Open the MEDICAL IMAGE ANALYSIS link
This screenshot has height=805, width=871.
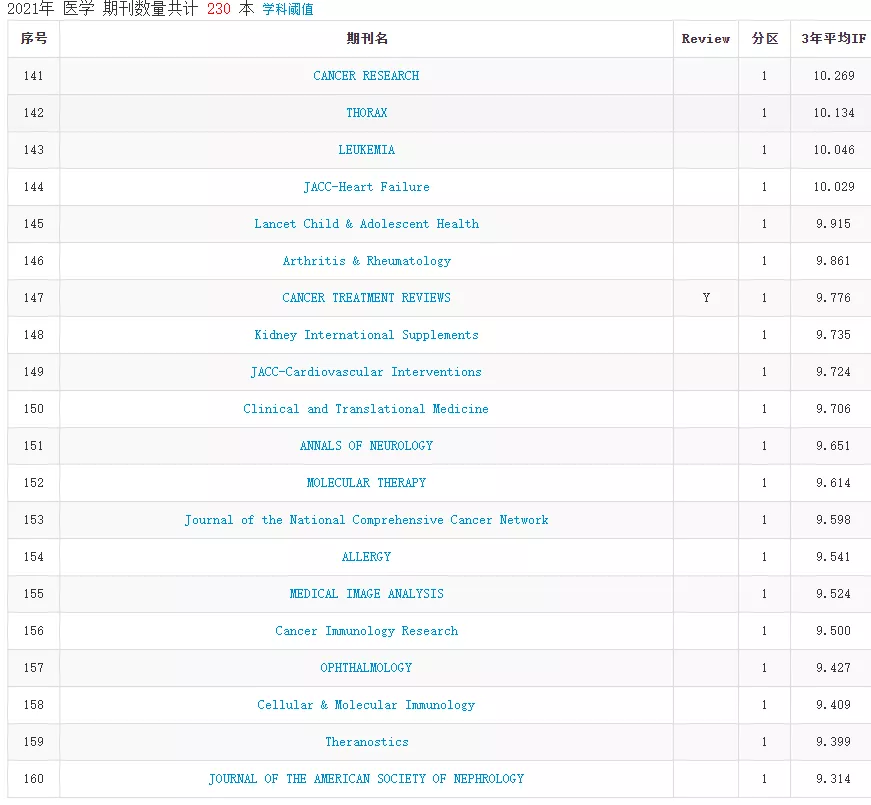[366, 594]
